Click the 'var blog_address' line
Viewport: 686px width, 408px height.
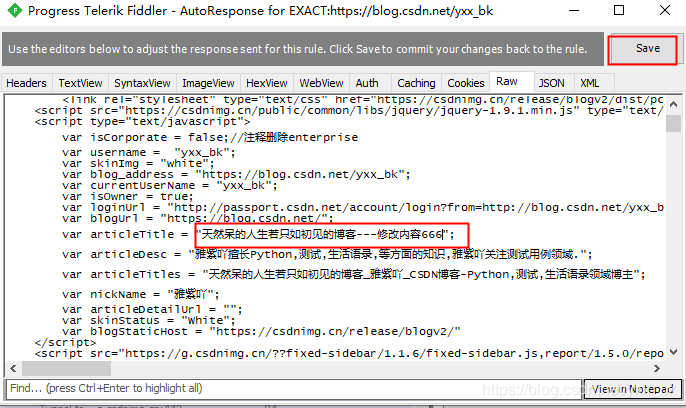tap(236, 175)
